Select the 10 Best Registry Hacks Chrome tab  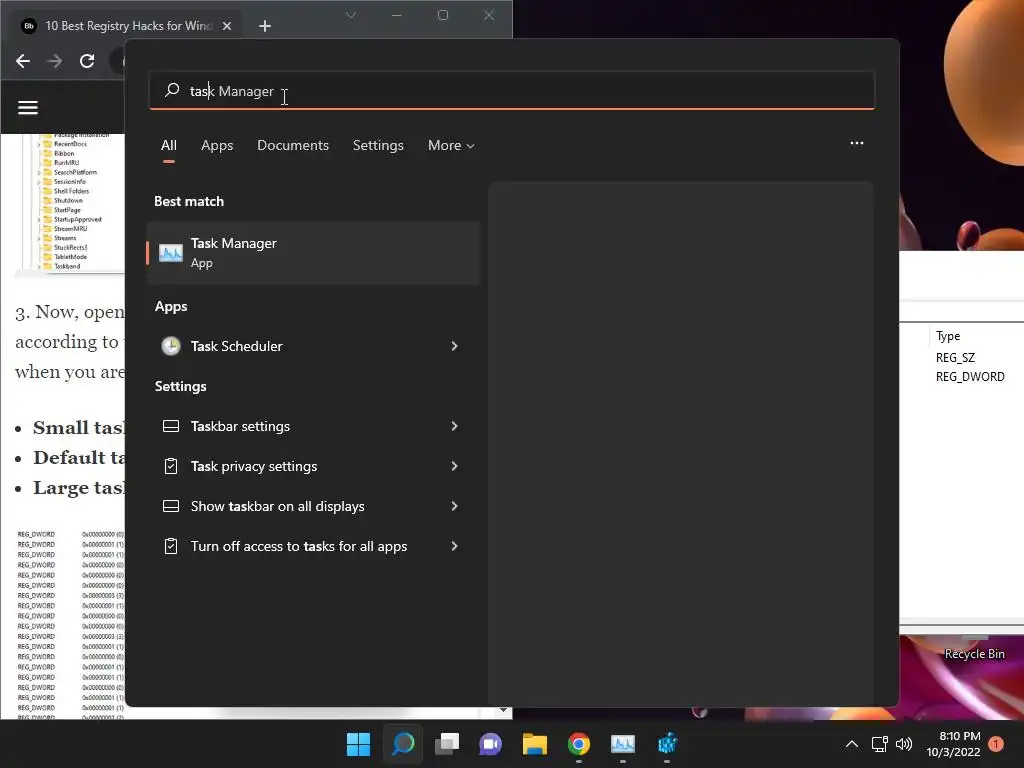(129, 26)
